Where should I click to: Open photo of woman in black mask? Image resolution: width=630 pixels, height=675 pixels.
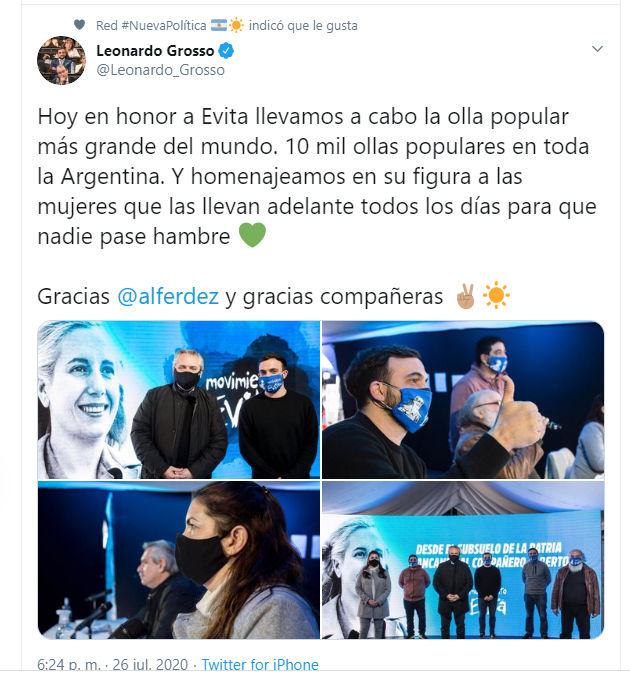179,560
